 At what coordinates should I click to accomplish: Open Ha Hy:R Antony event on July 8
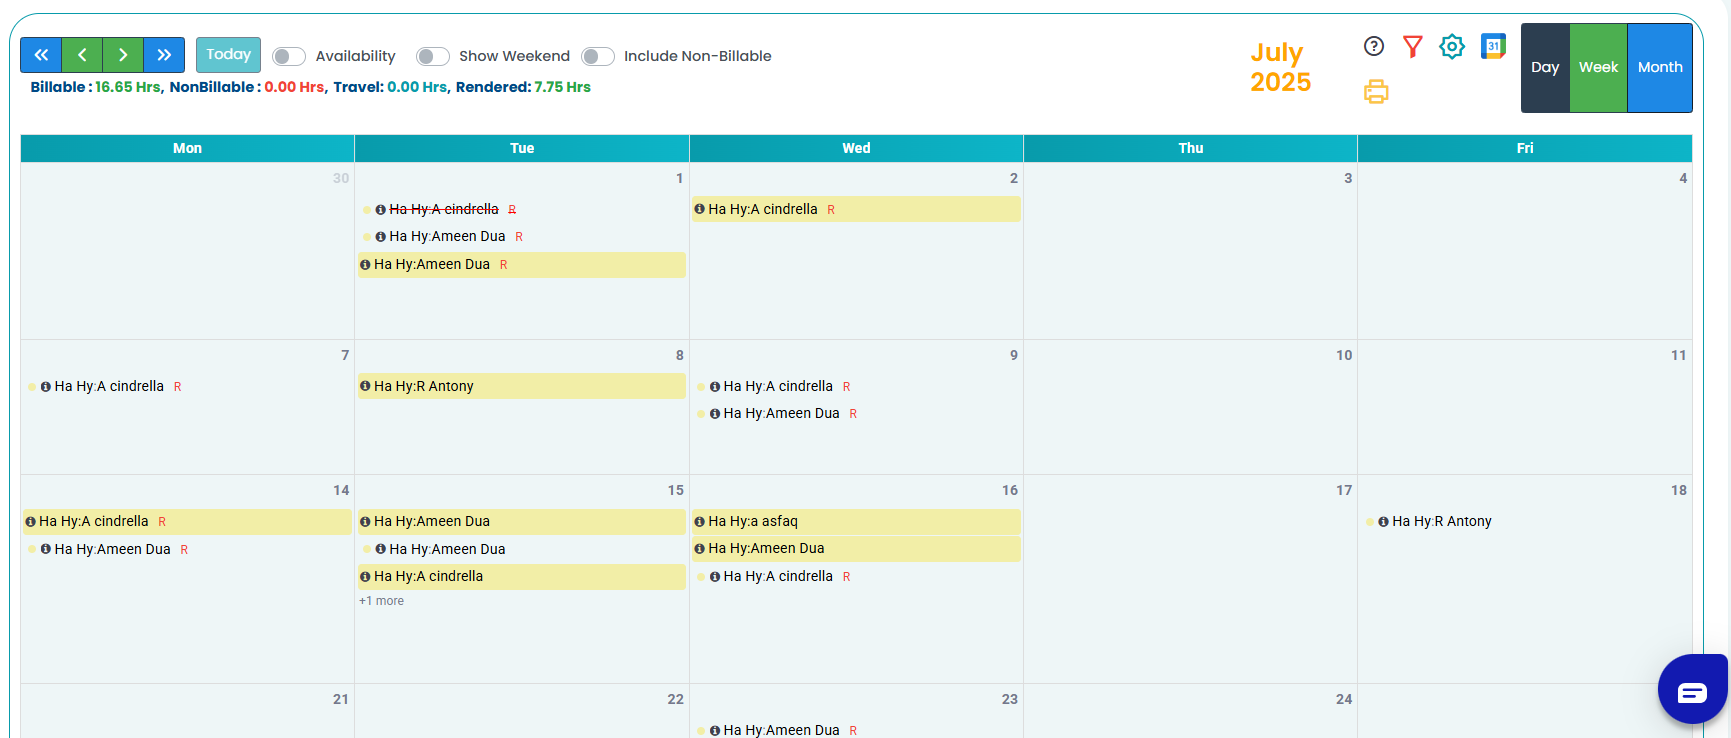(x=522, y=386)
